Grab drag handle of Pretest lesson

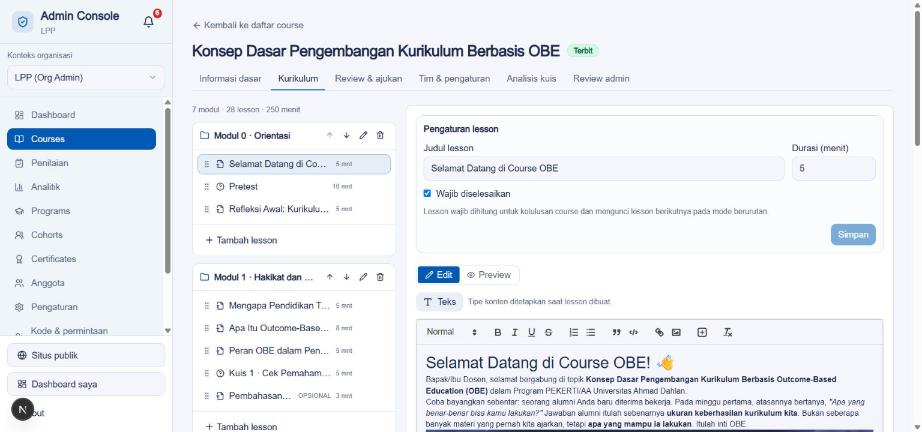[206, 186]
